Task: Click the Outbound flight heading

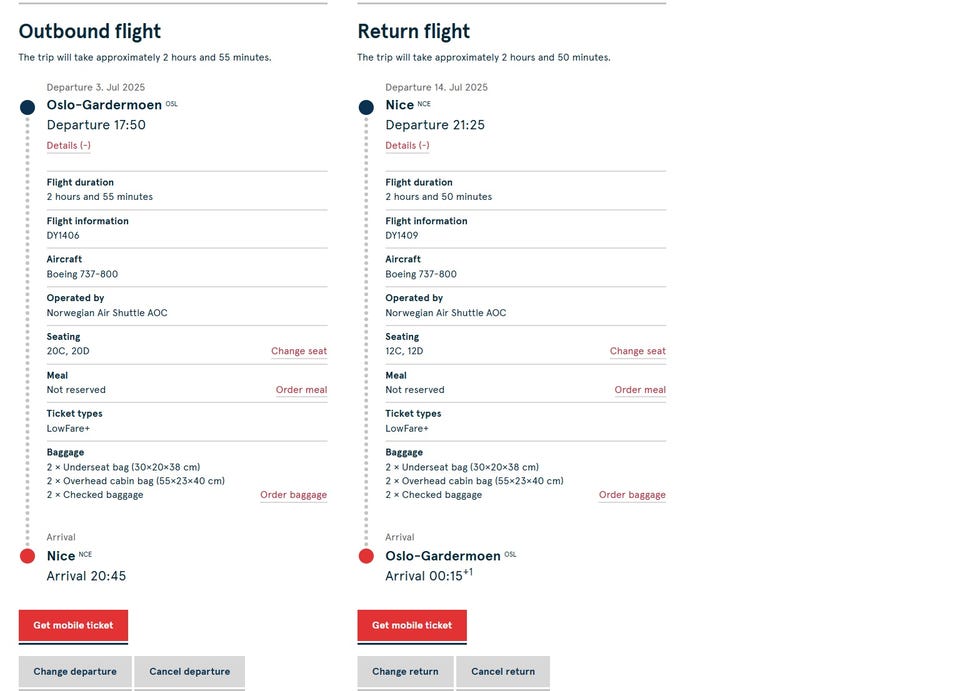Action: (90, 32)
